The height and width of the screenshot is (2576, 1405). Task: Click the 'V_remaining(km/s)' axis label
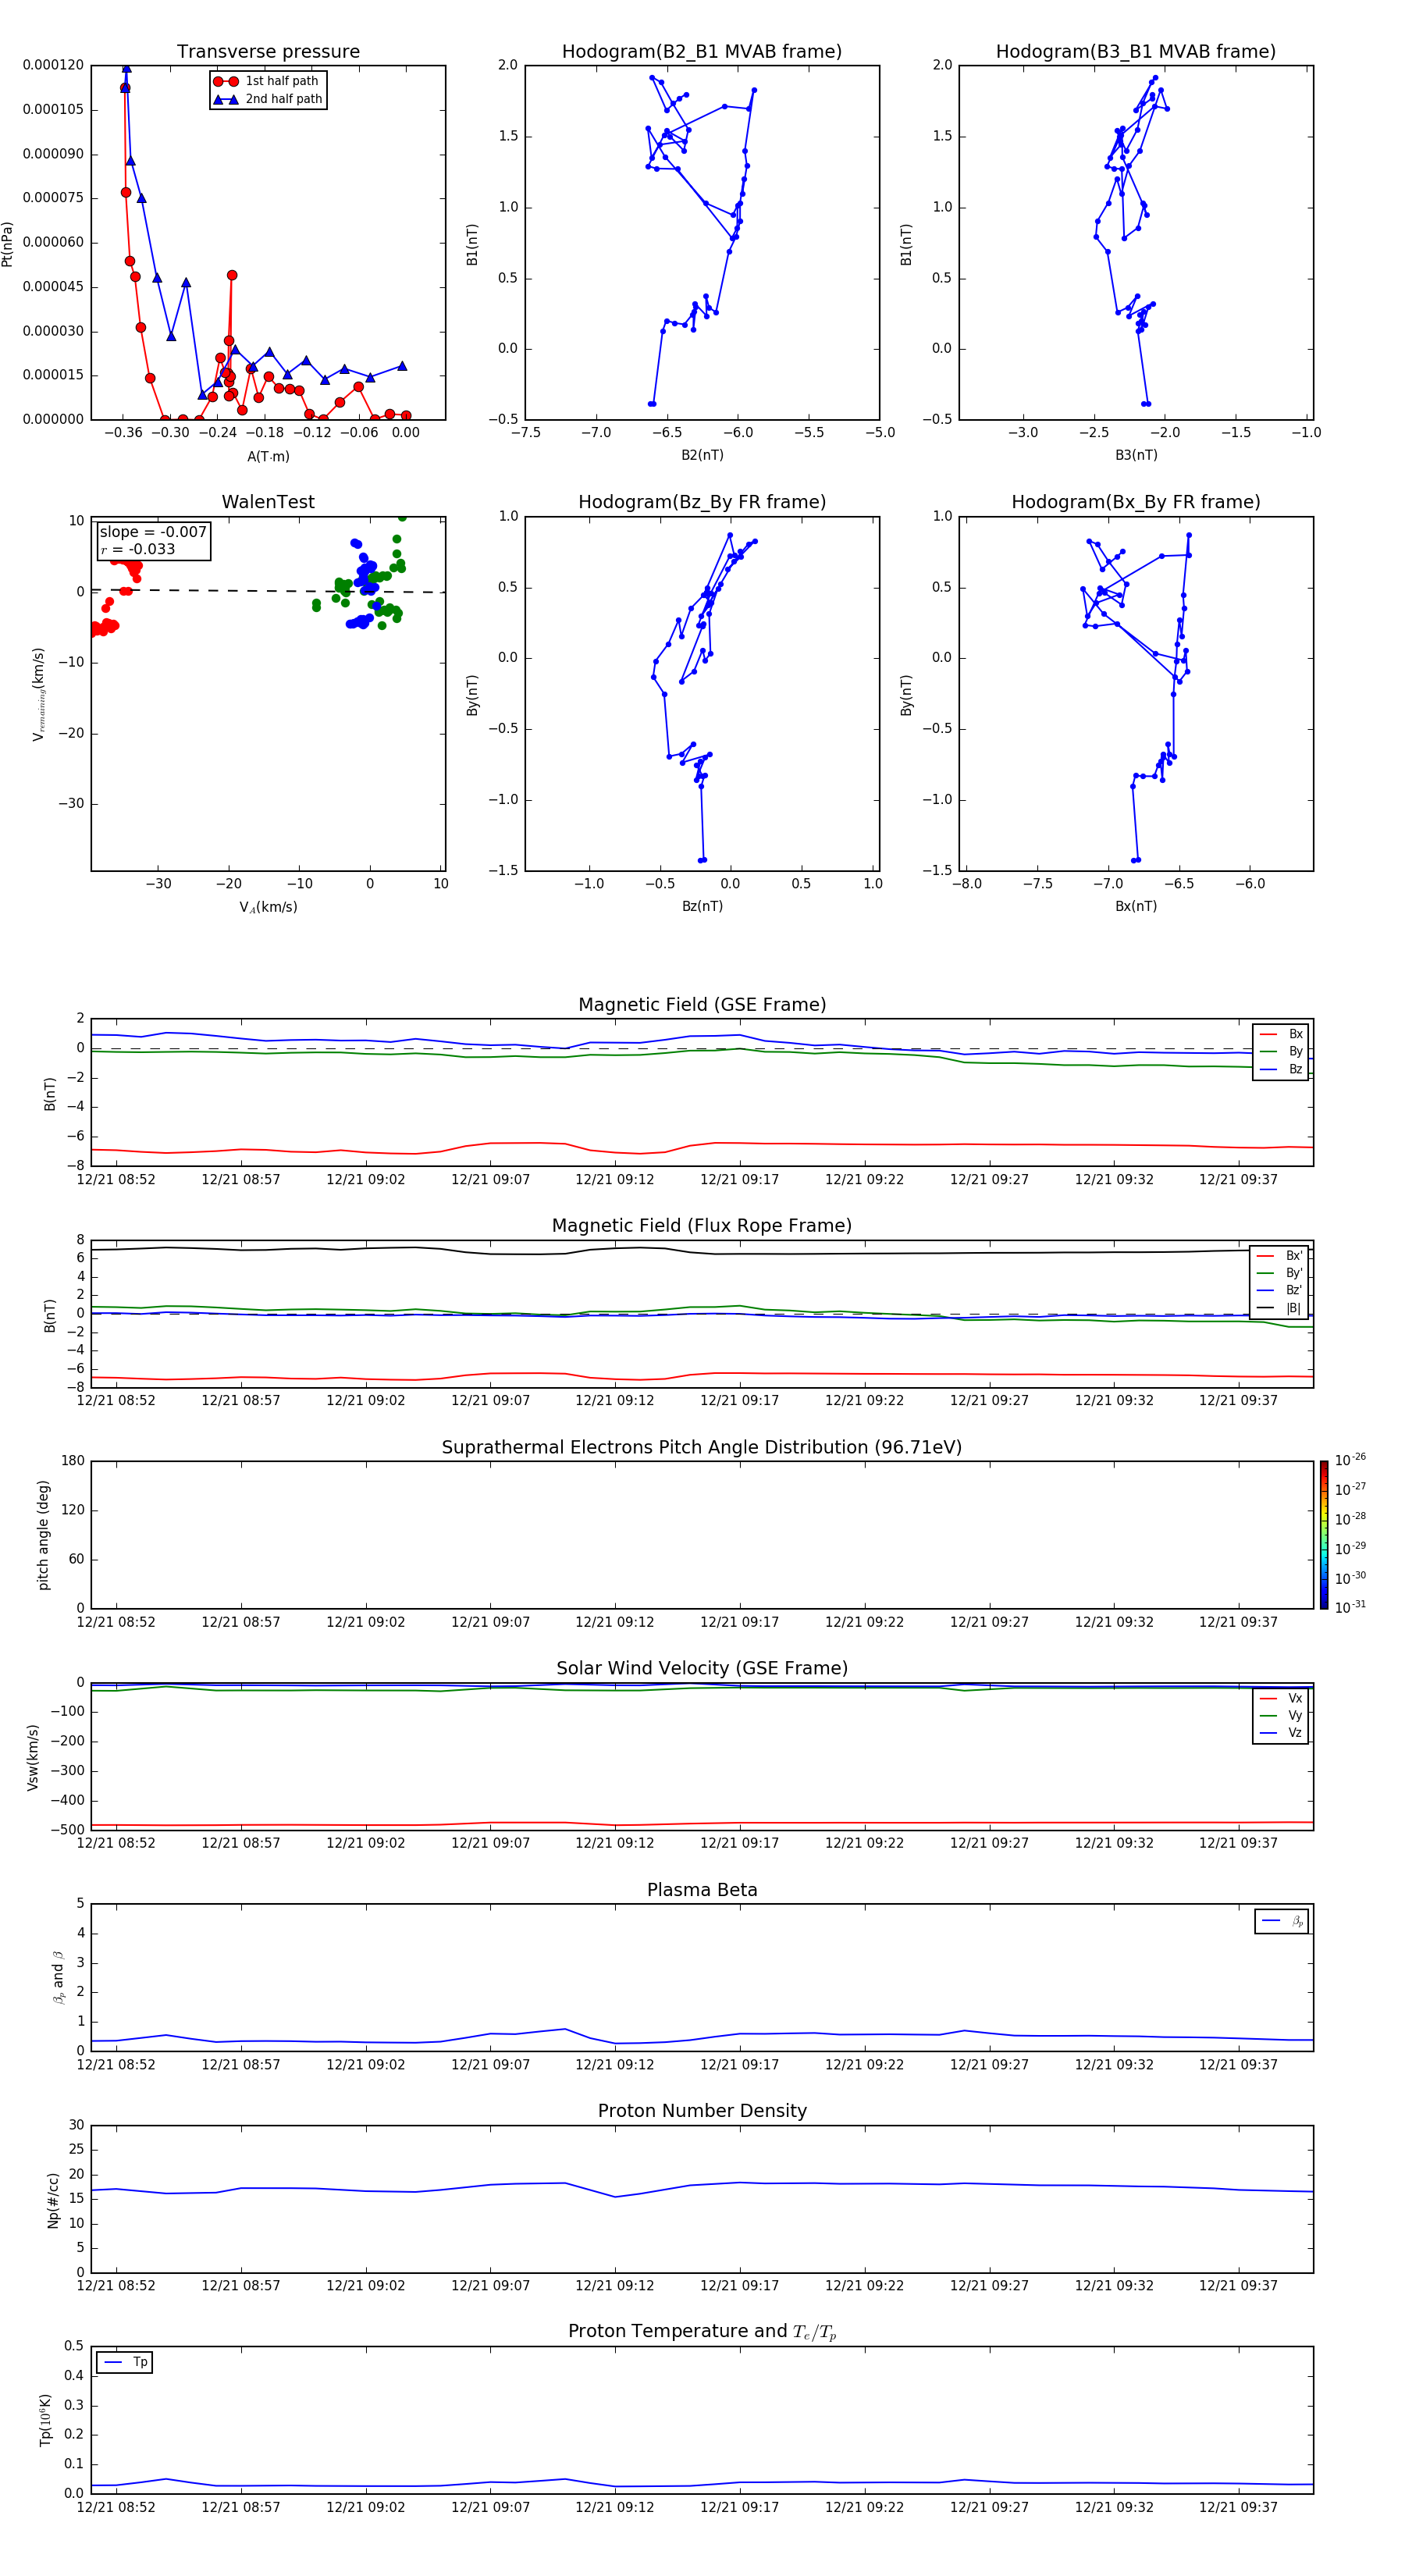[x=39, y=694]
